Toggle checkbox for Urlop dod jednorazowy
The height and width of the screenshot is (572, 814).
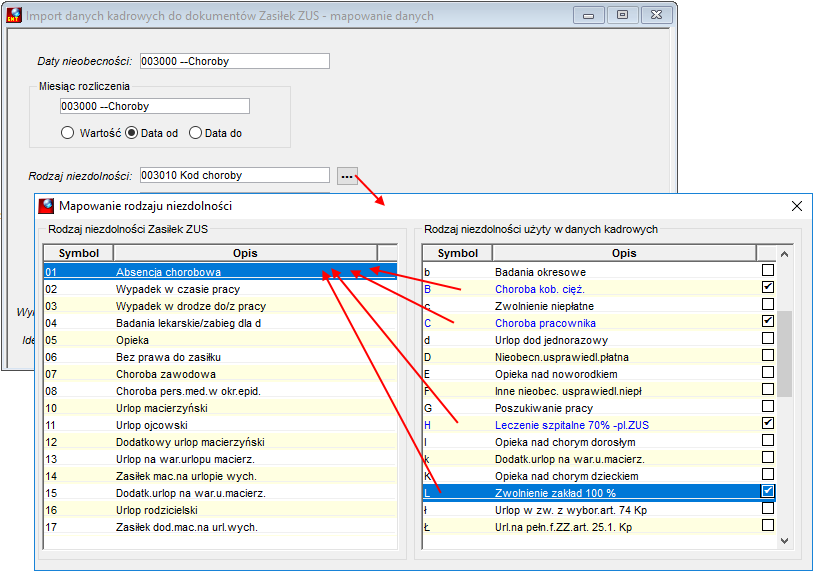768,338
